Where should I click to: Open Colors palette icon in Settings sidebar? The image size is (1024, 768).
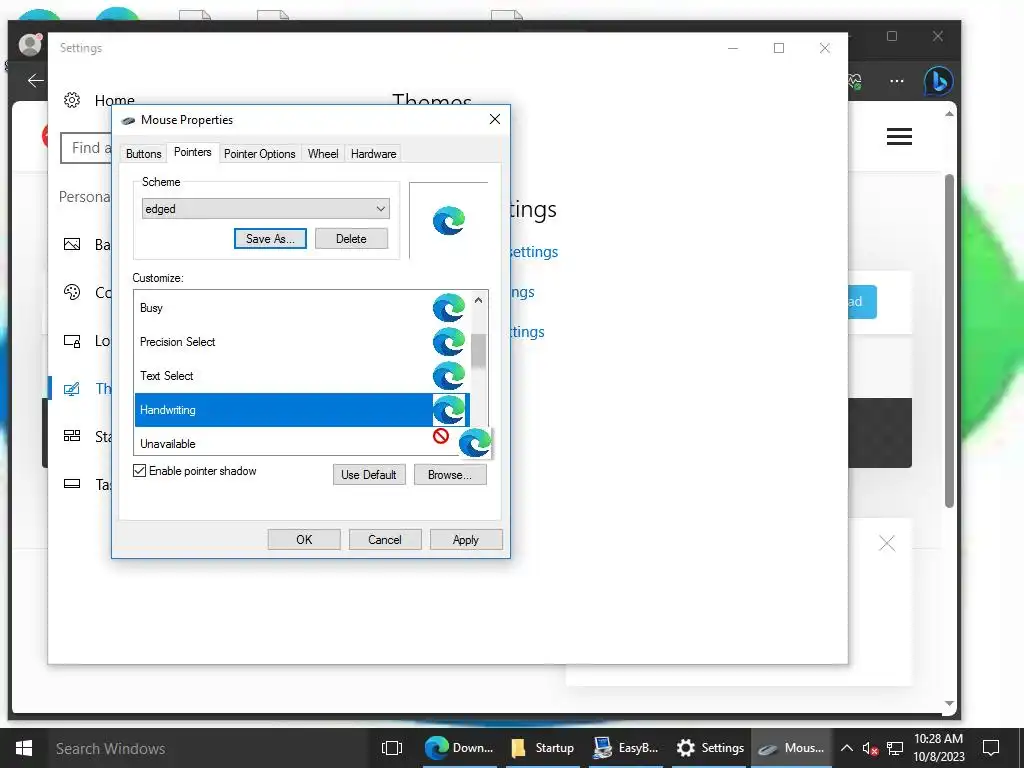(x=72, y=292)
